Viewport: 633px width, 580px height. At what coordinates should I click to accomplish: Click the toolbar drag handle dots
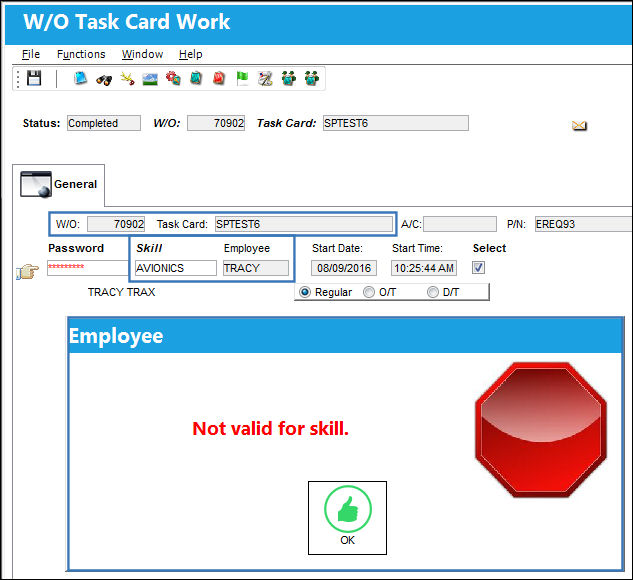tap(18, 79)
